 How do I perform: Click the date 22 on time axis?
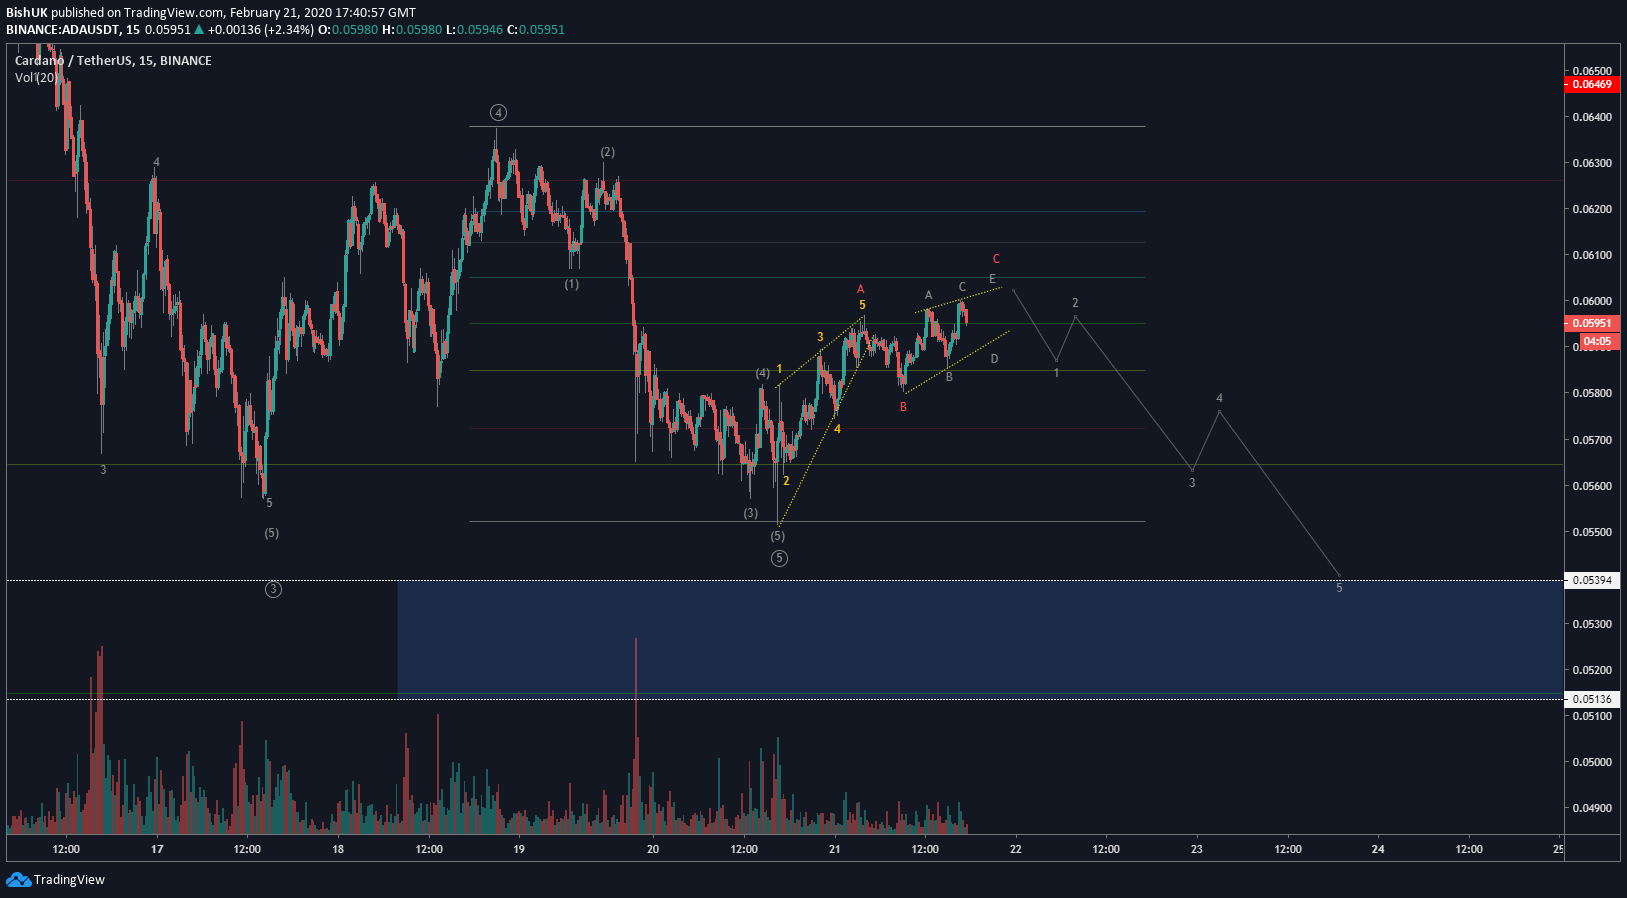(1016, 849)
